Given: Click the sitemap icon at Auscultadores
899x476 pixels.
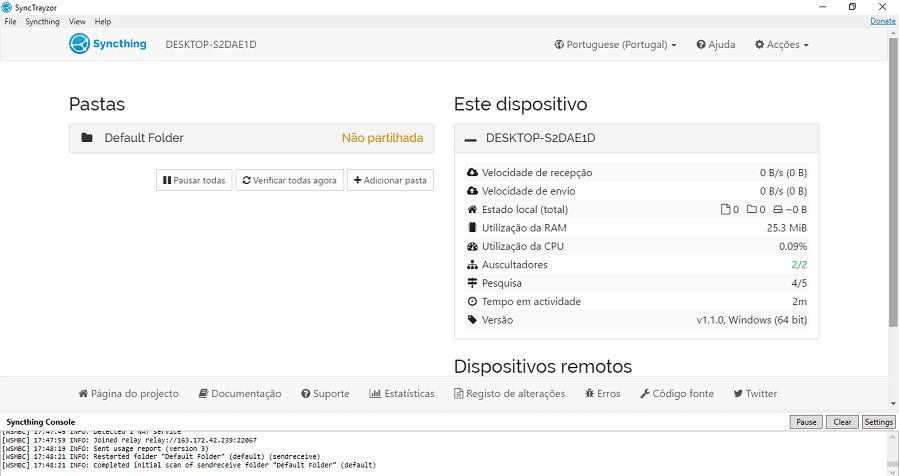Looking at the screenshot, I should coord(472,264).
